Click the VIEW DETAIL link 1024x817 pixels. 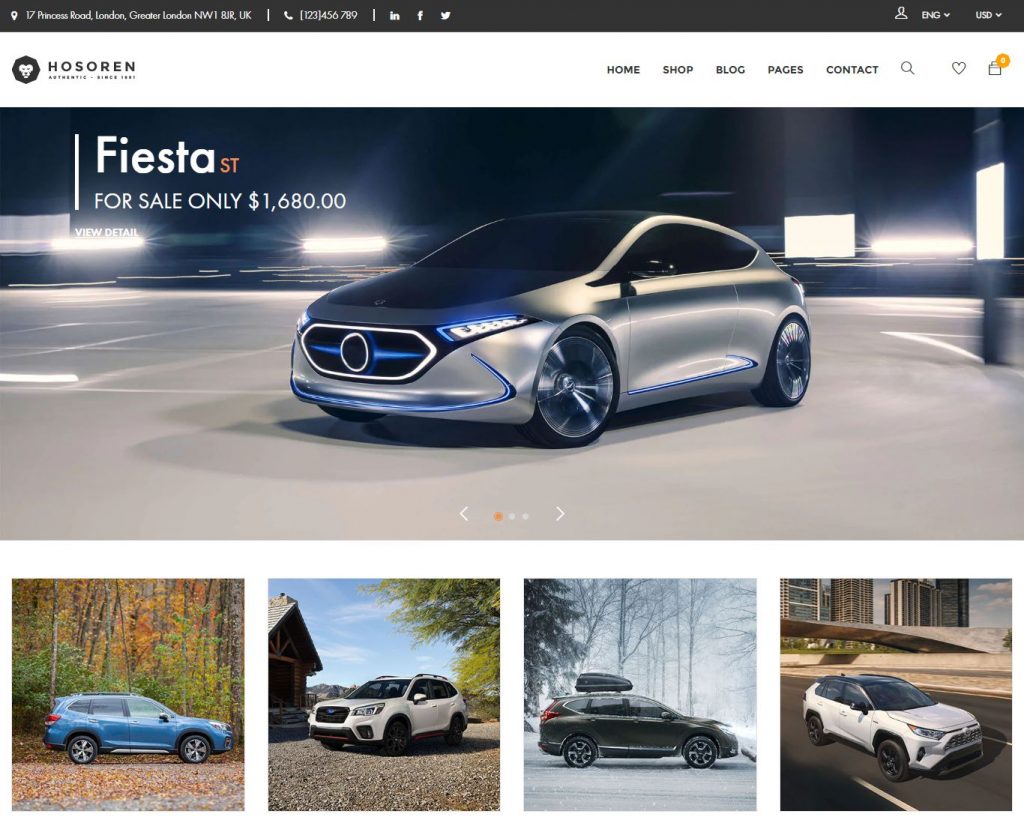coord(105,232)
